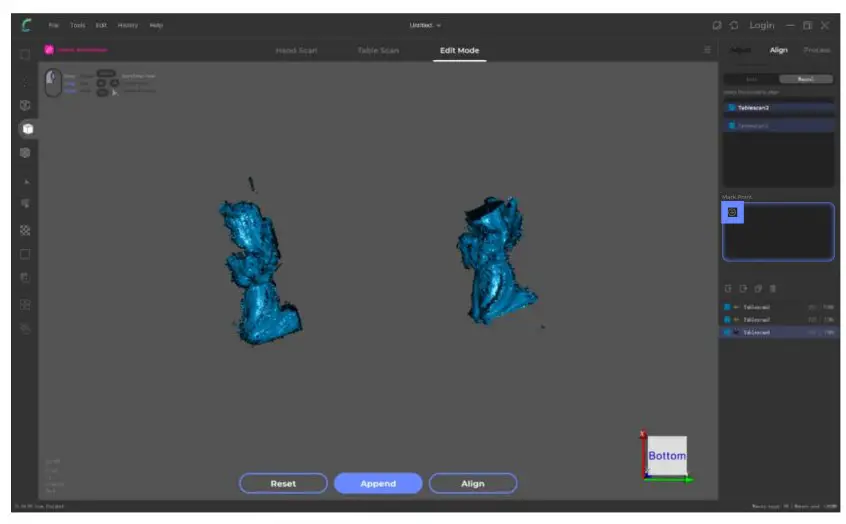Click the duplicate icon above the model list

click(758, 289)
